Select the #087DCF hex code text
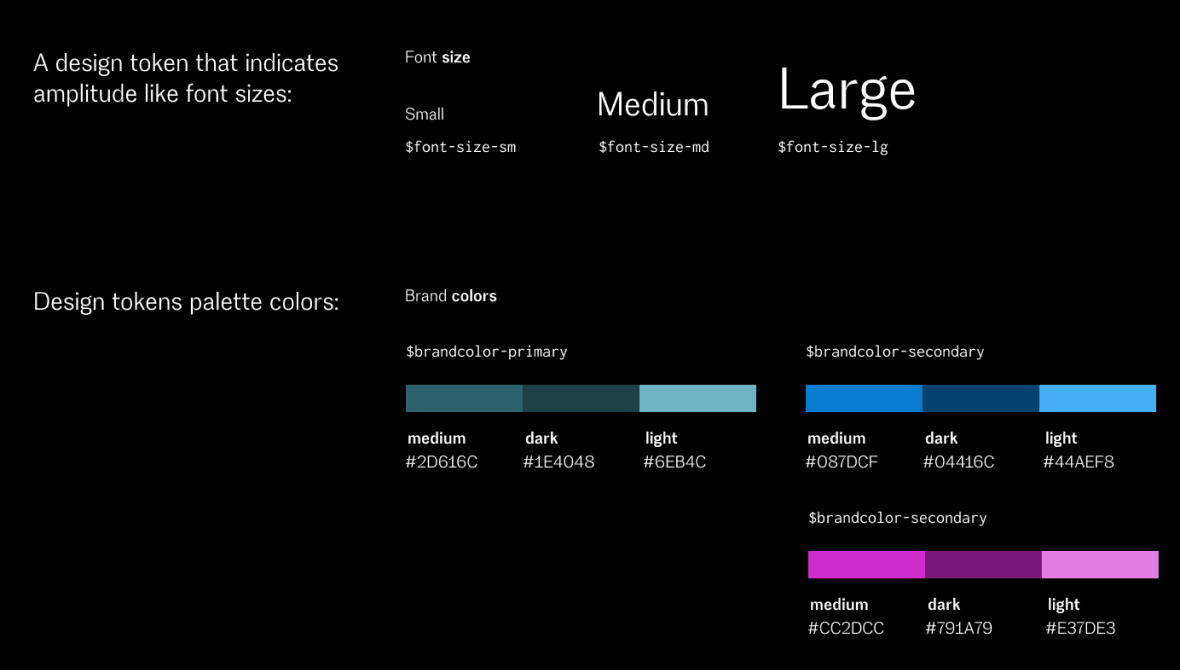The image size is (1180, 670). point(841,462)
